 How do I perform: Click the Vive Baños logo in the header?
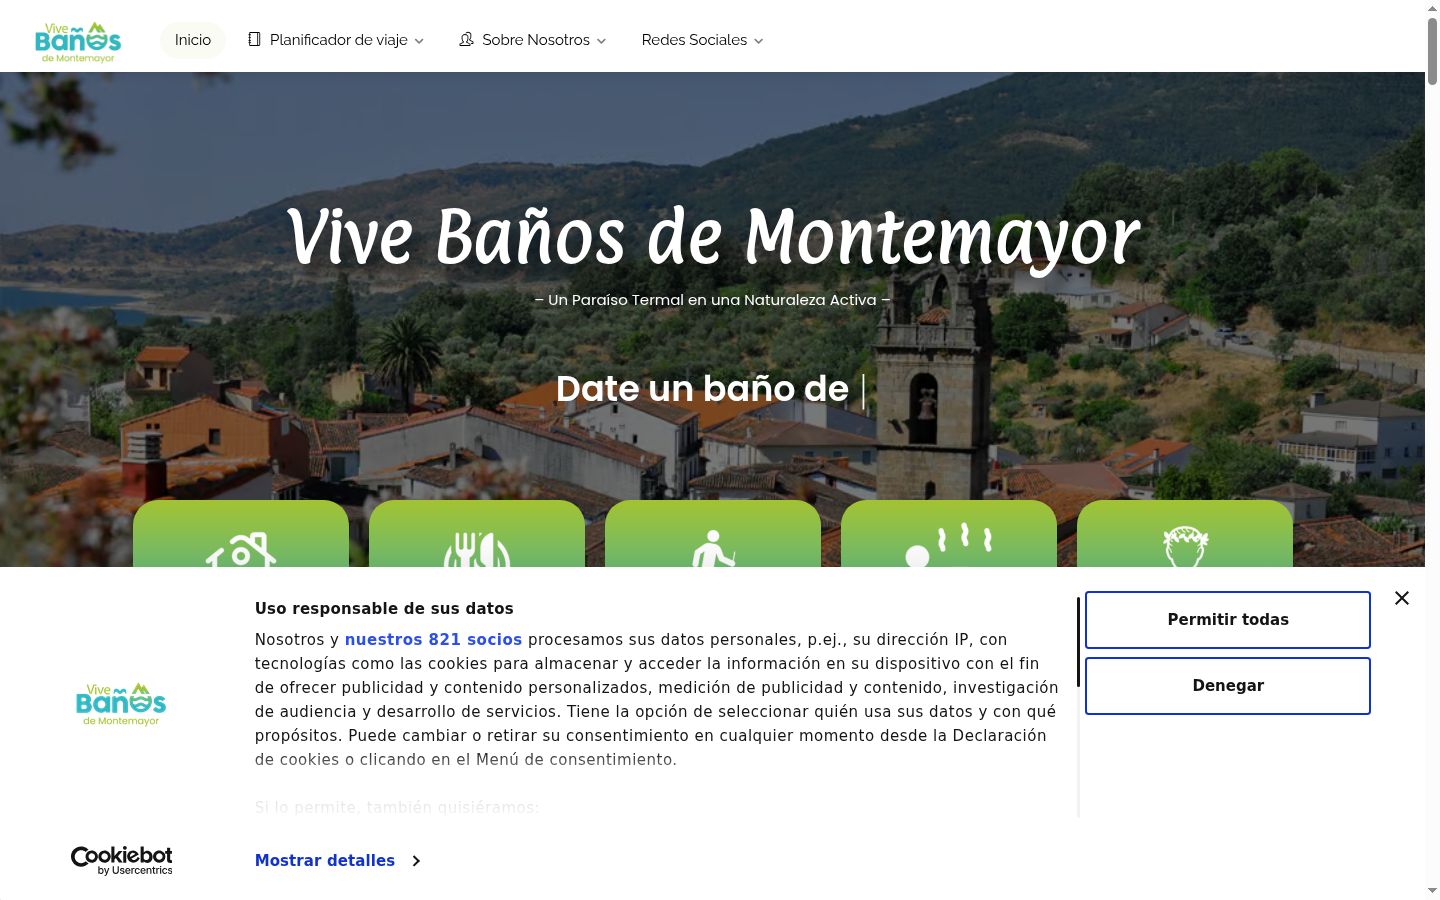(x=78, y=42)
